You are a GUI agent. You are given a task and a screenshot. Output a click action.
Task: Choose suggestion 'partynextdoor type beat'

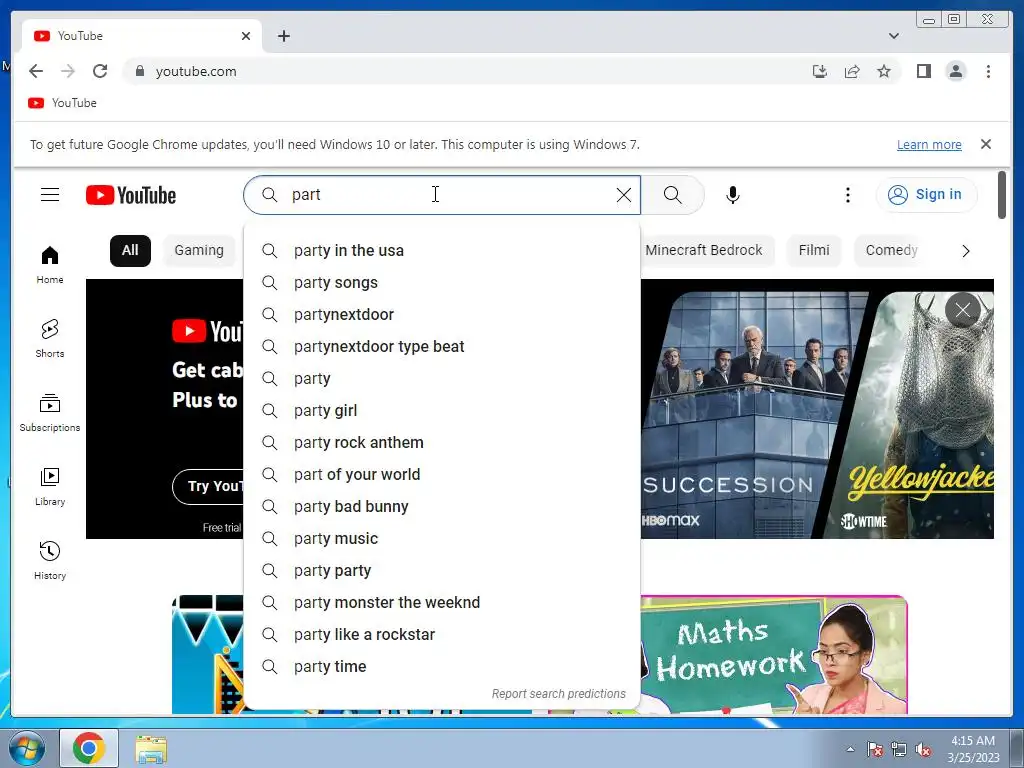[441, 347]
